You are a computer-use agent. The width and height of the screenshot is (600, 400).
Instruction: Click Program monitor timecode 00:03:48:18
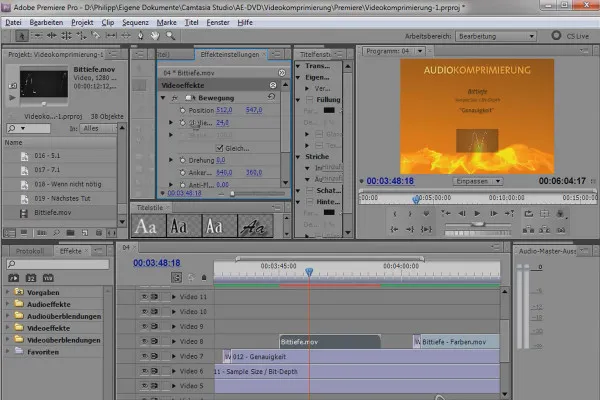pos(390,181)
